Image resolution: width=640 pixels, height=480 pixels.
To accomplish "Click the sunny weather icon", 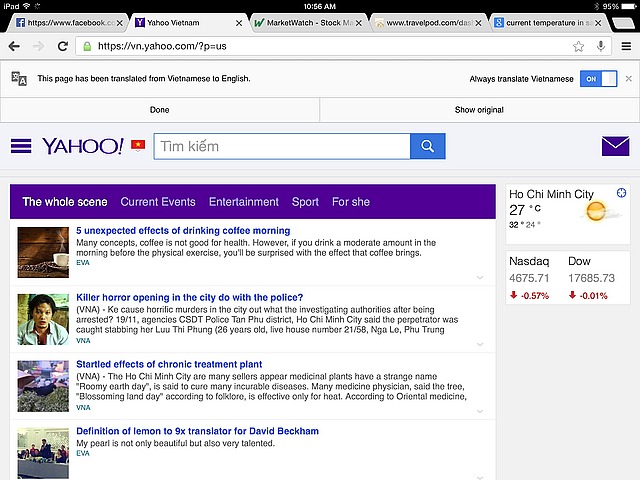I will tap(598, 211).
